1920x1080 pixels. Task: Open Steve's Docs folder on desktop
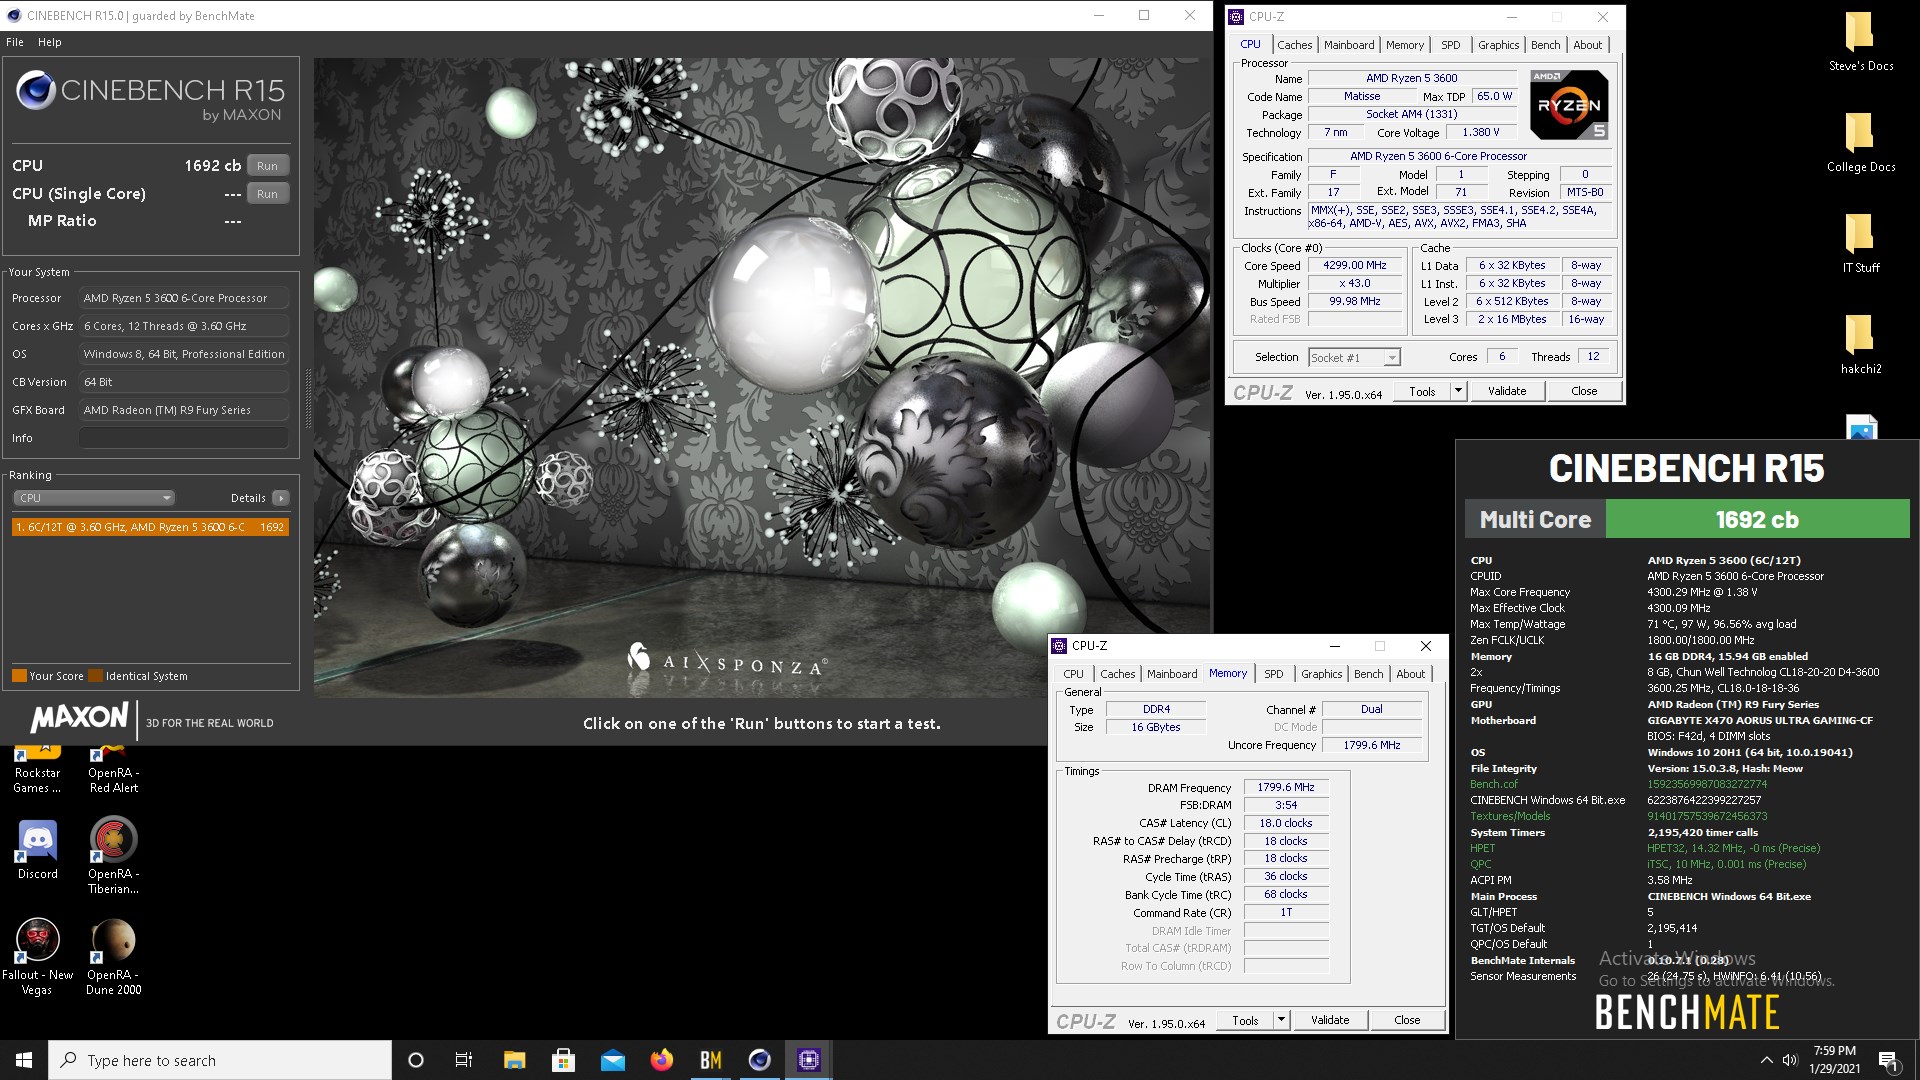[1860, 40]
